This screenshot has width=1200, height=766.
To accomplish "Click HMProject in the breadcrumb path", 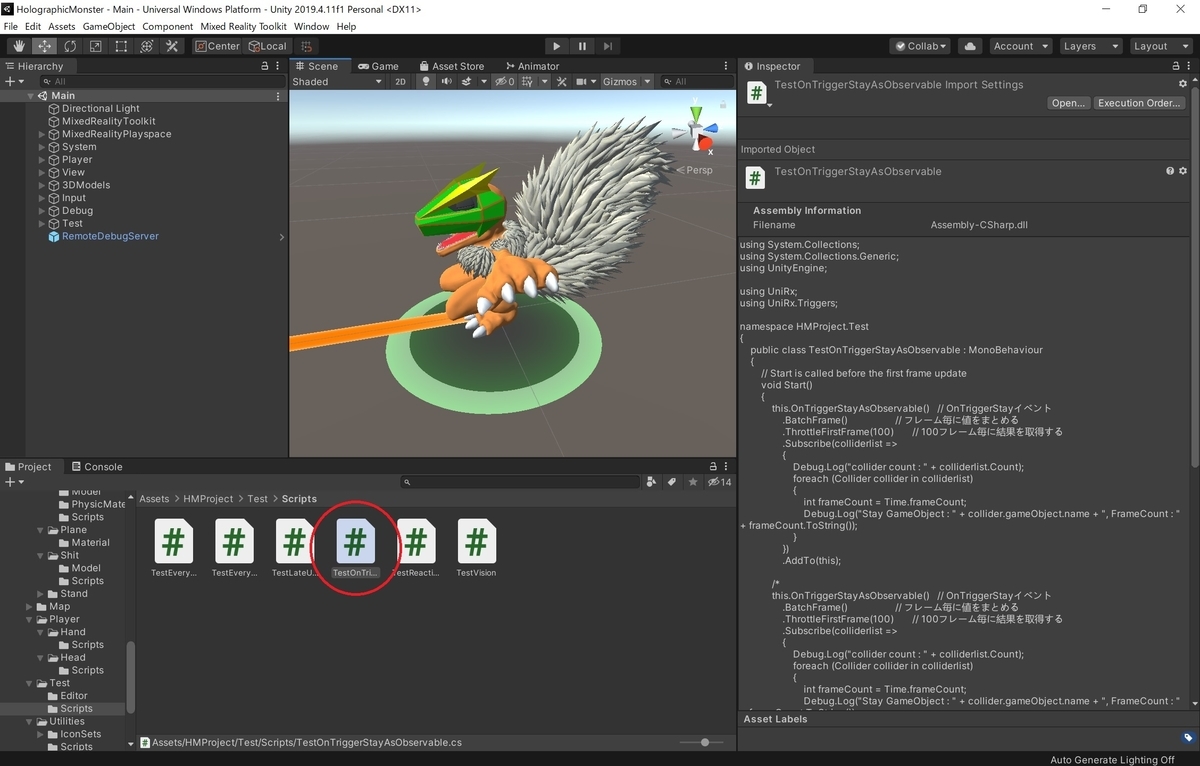I will point(208,498).
